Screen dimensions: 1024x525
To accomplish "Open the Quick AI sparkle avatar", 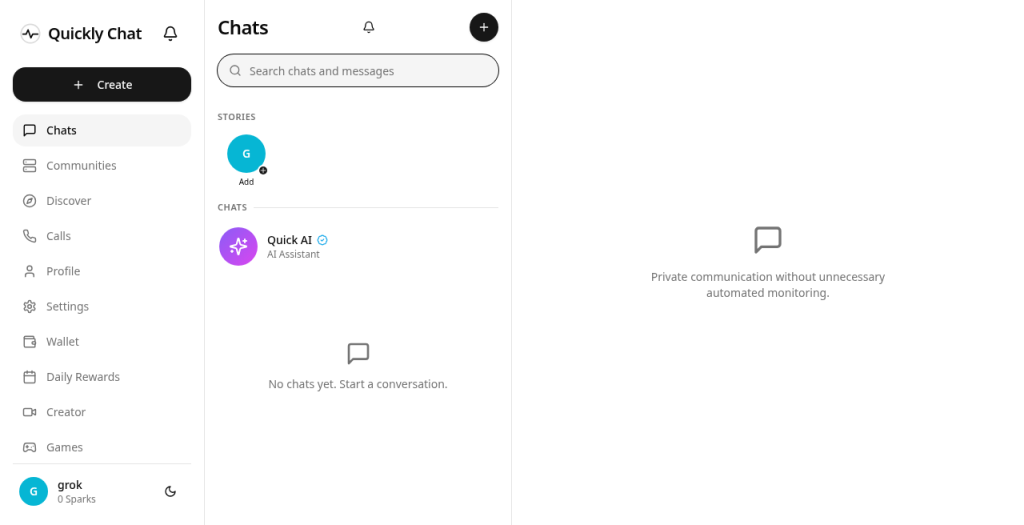I will pyautogui.click(x=238, y=246).
